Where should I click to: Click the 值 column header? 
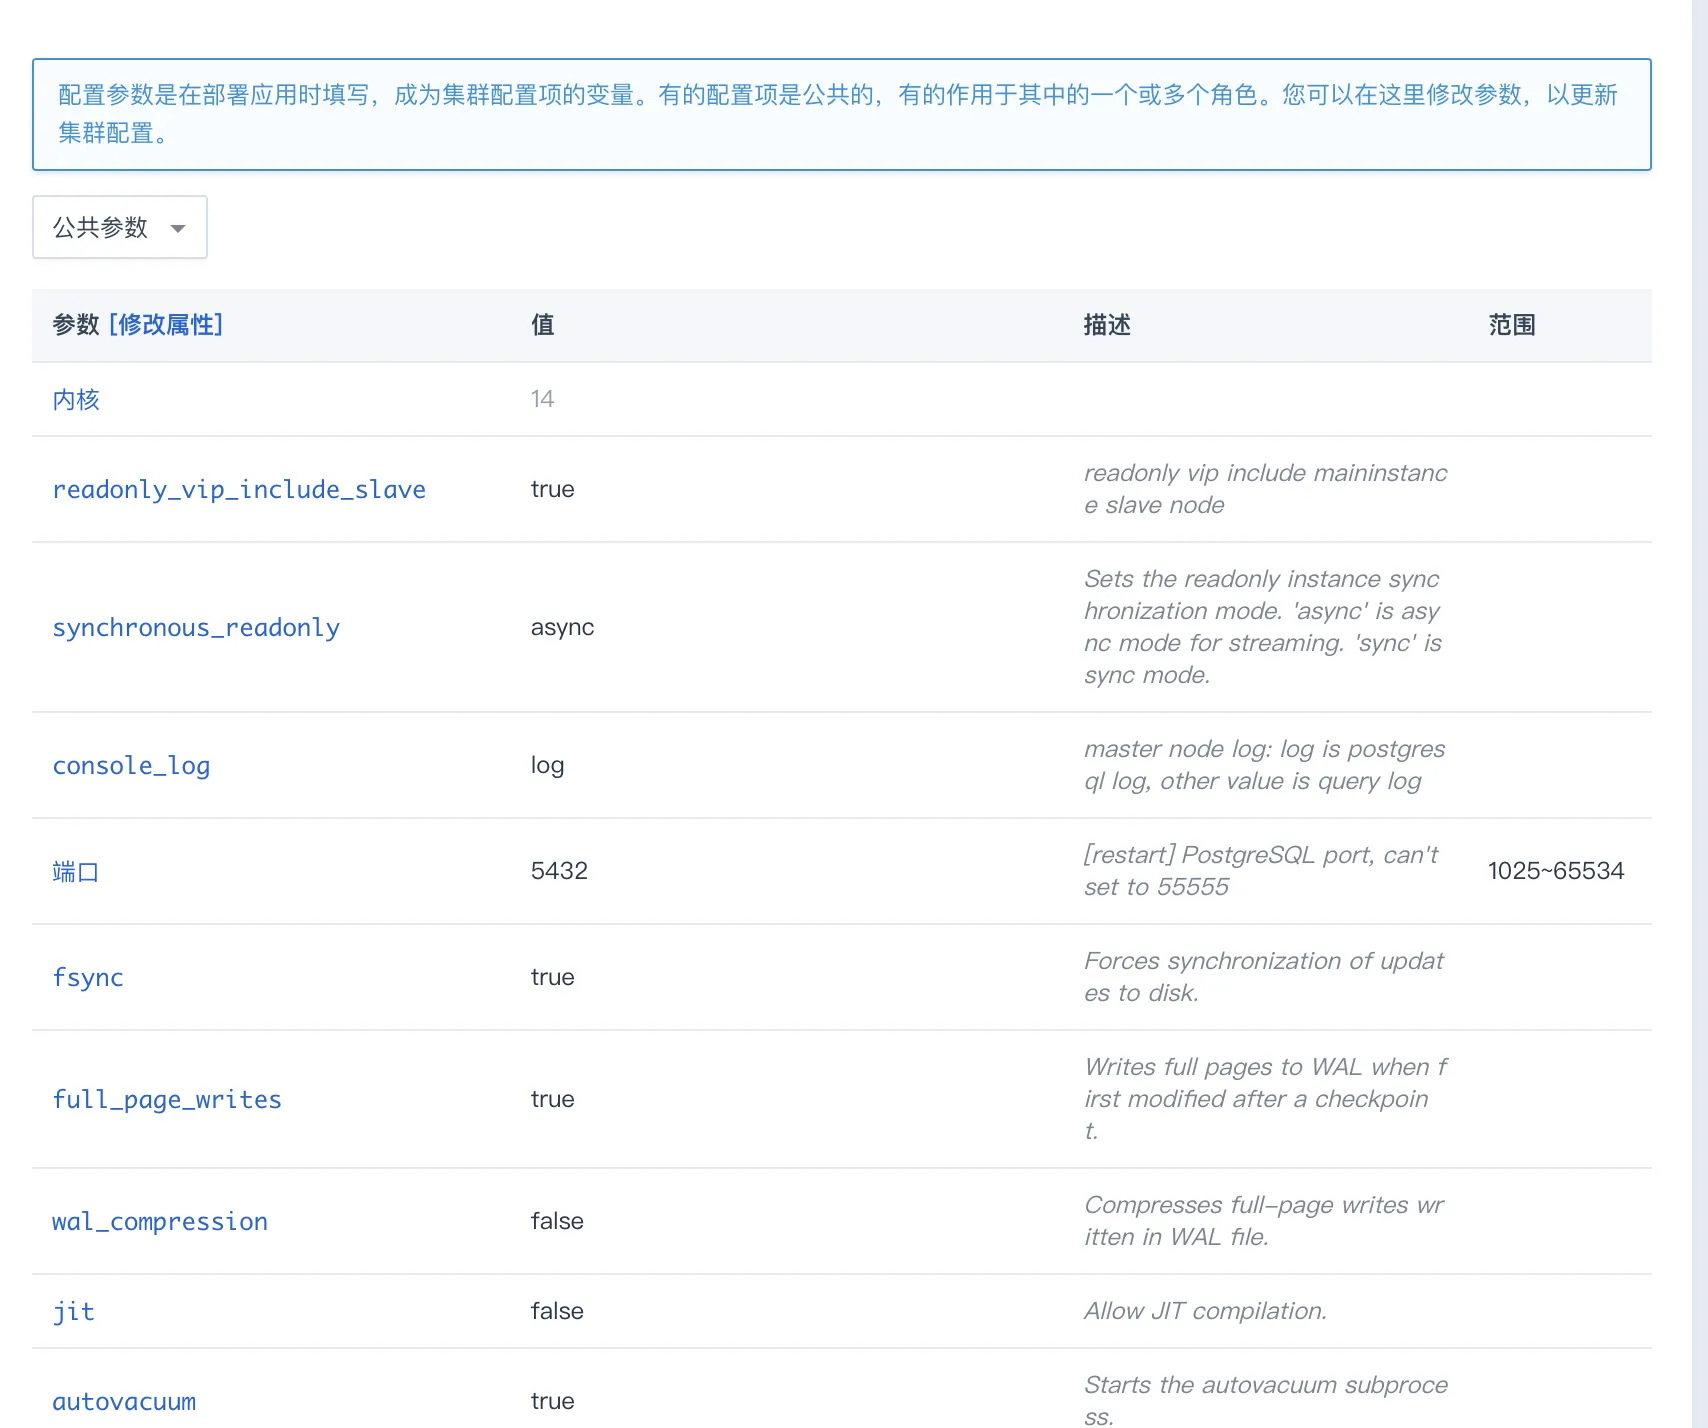[542, 324]
